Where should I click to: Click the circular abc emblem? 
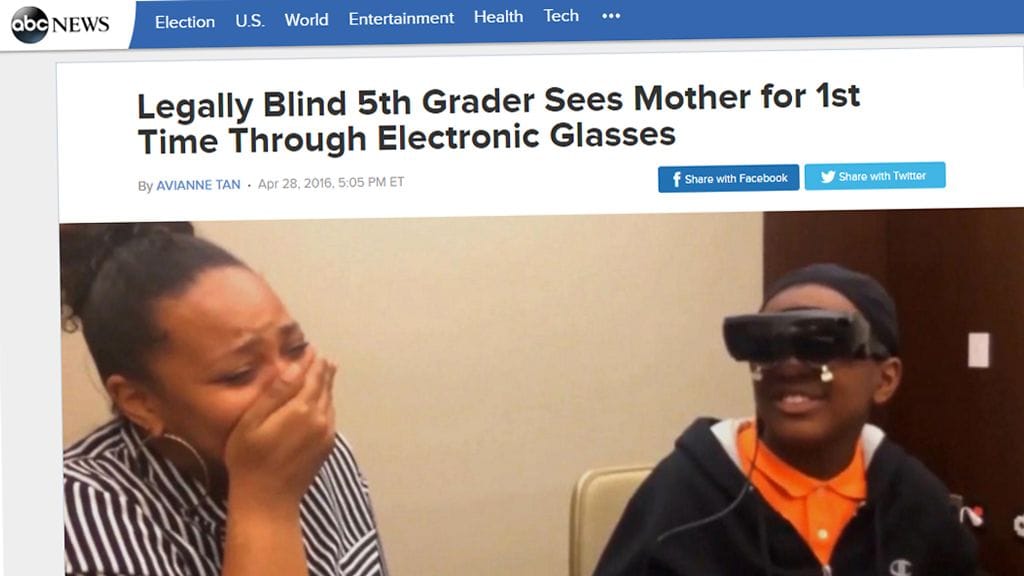coord(29,25)
